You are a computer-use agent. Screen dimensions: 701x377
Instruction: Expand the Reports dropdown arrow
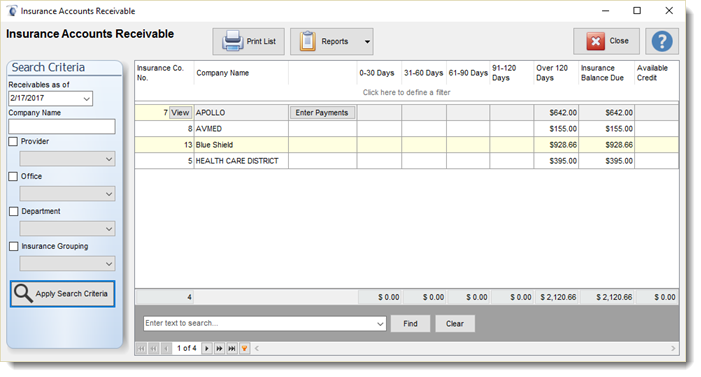(367, 42)
